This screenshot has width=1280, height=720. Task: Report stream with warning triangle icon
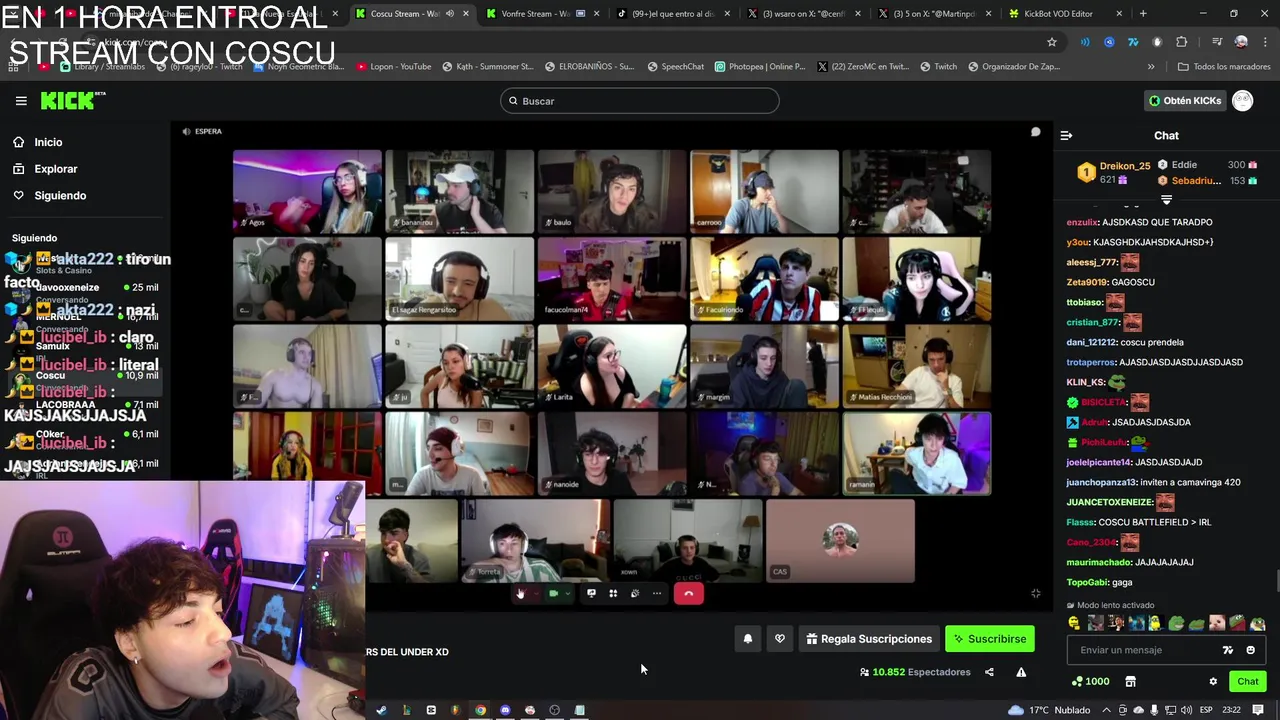[1021, 672]
